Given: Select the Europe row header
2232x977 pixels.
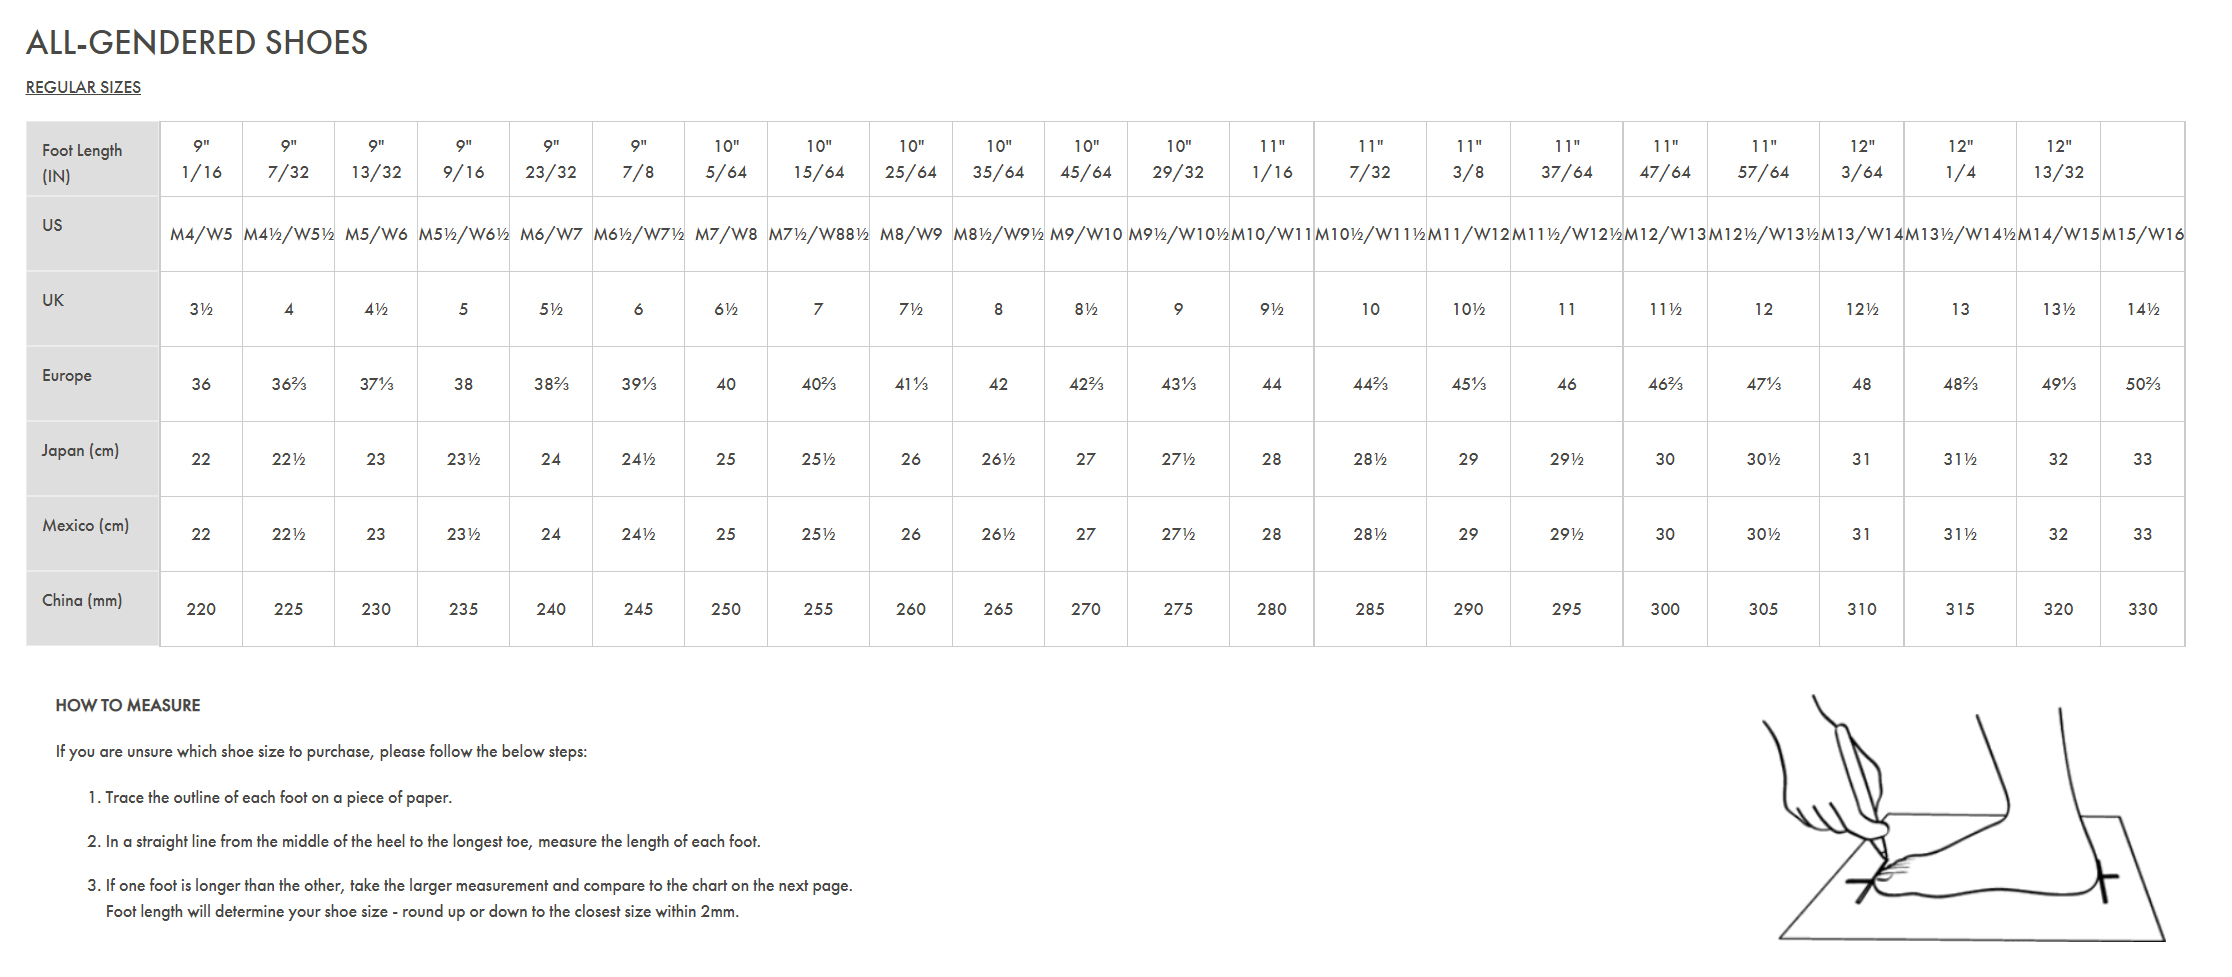Looking at the screenshot, I should click(93, 384).
